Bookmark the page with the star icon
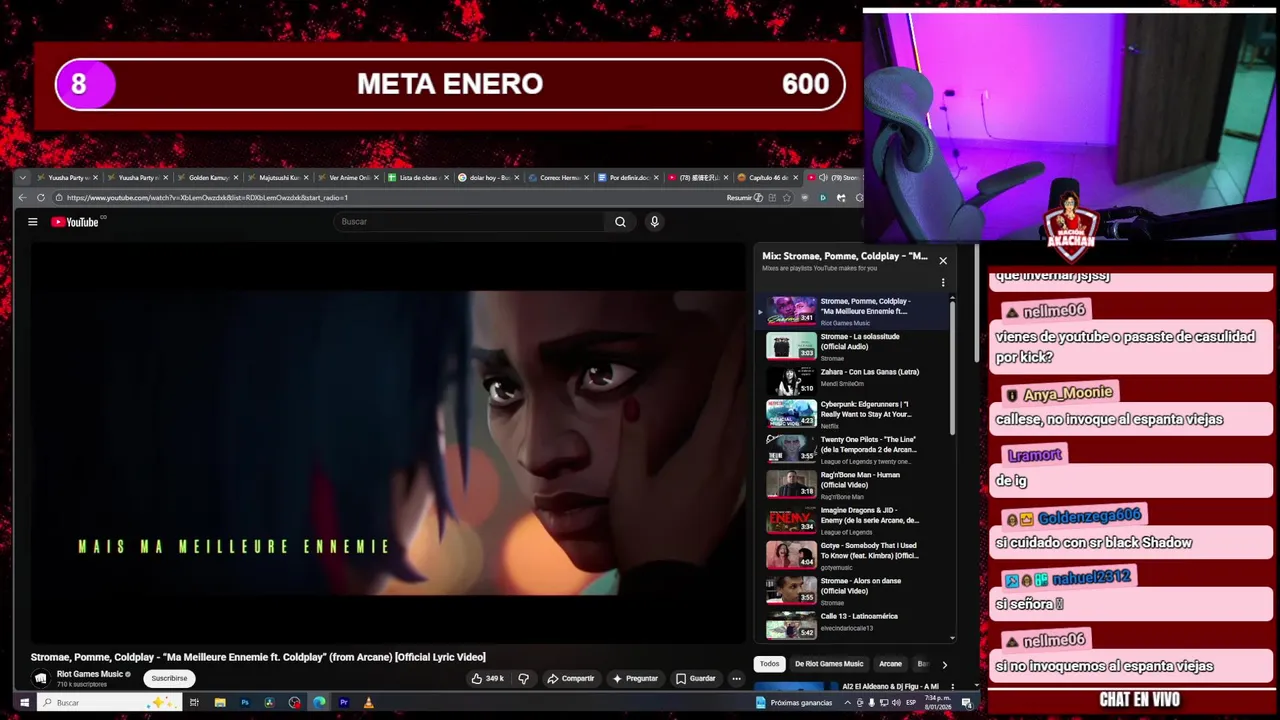Screen dimensions: 1280x720 coord(787,198)
